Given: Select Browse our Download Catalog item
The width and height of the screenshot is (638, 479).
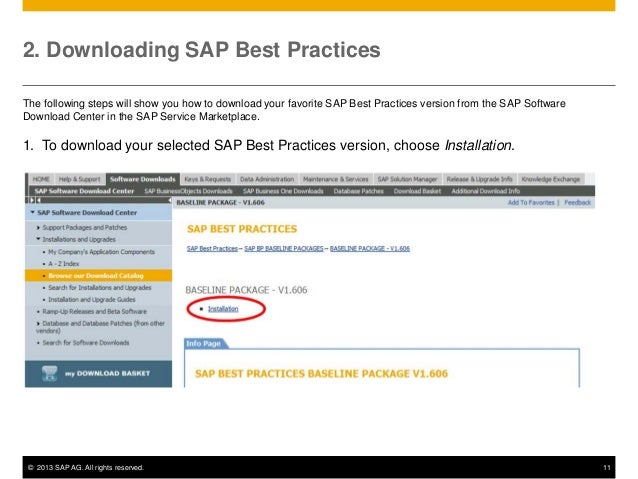Looking at the screenshot, I should tap(96, 276).
